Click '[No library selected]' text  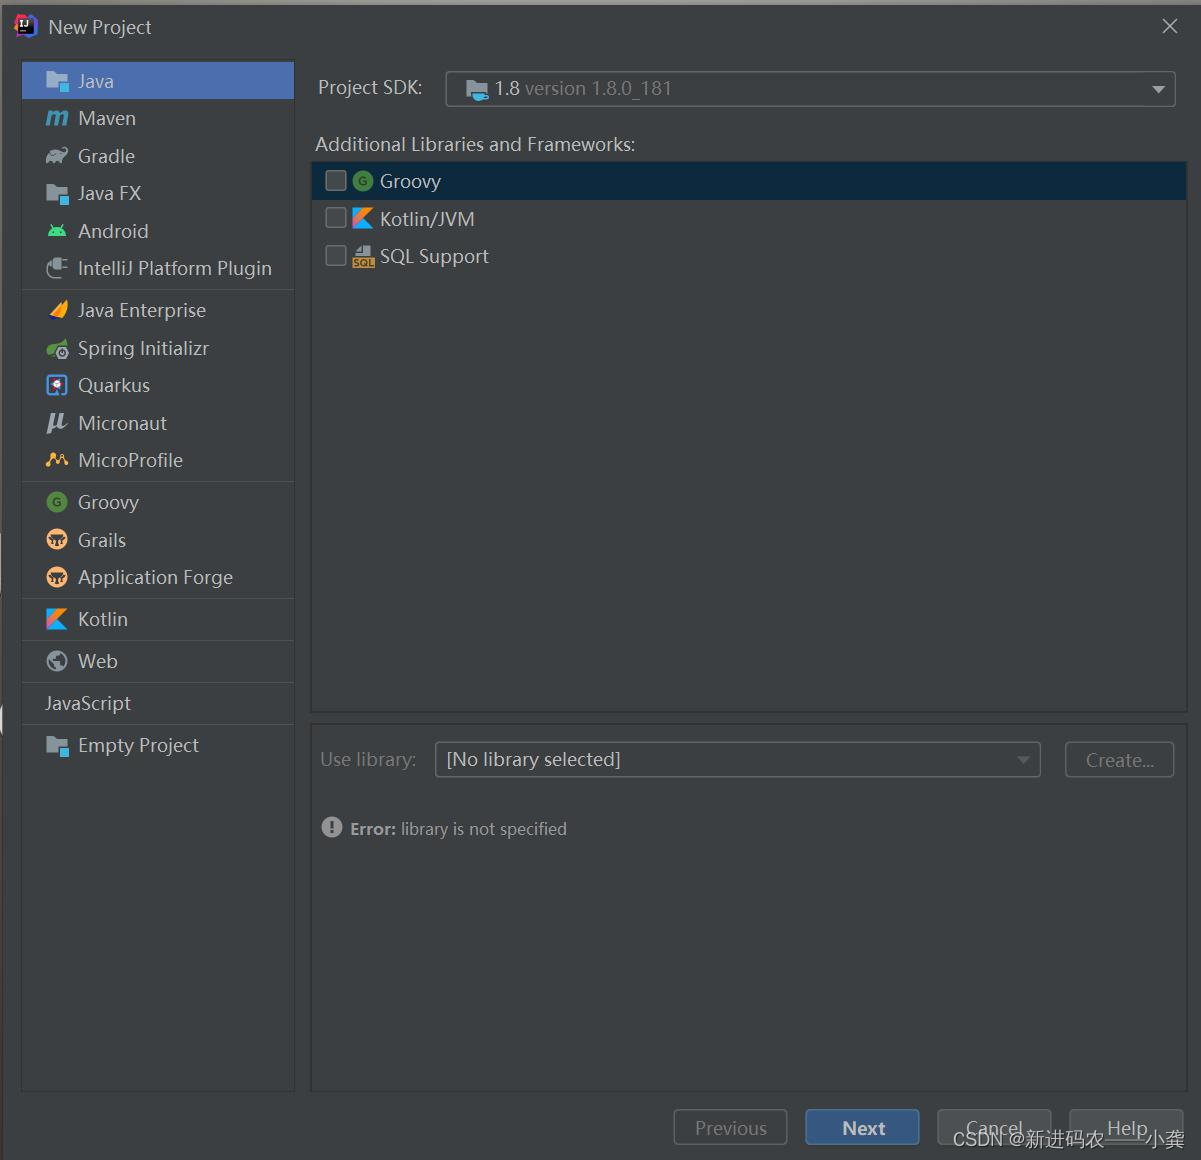pyautogui.click(x=533, y=760)
